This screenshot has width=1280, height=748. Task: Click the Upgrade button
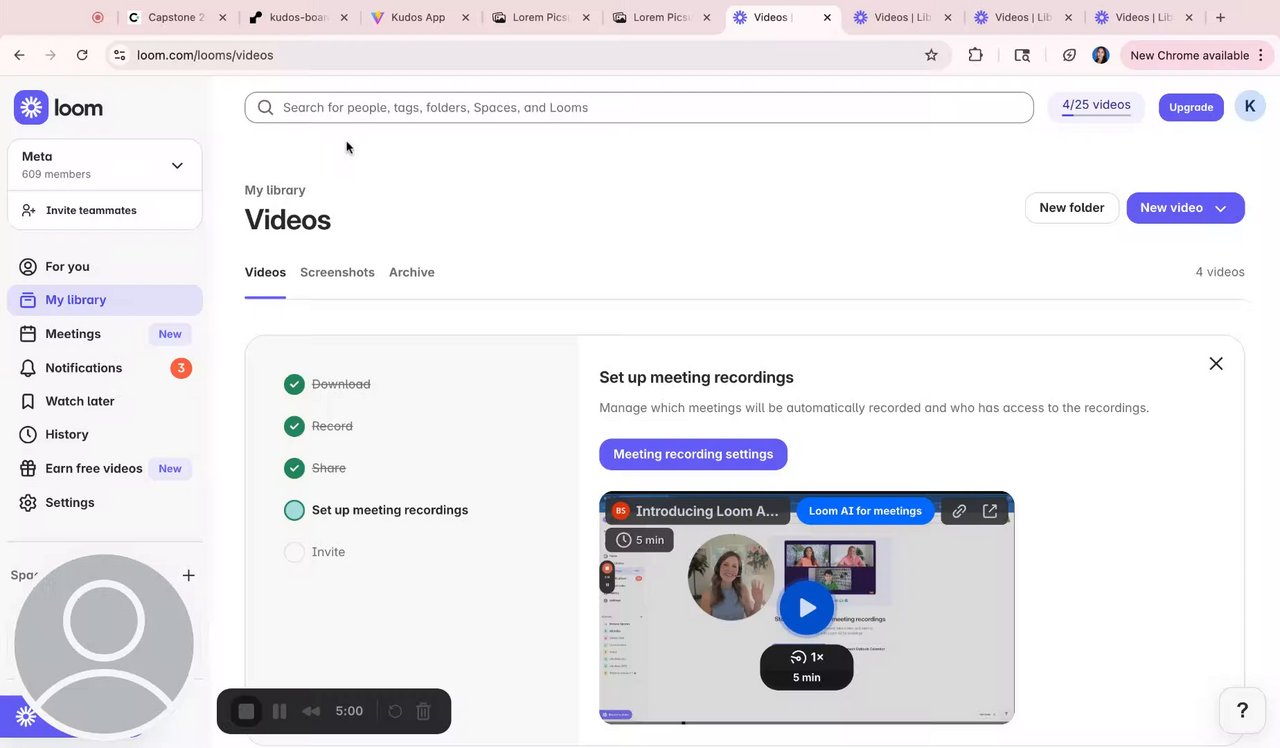pyautogui.click(x=1191, y=107)
